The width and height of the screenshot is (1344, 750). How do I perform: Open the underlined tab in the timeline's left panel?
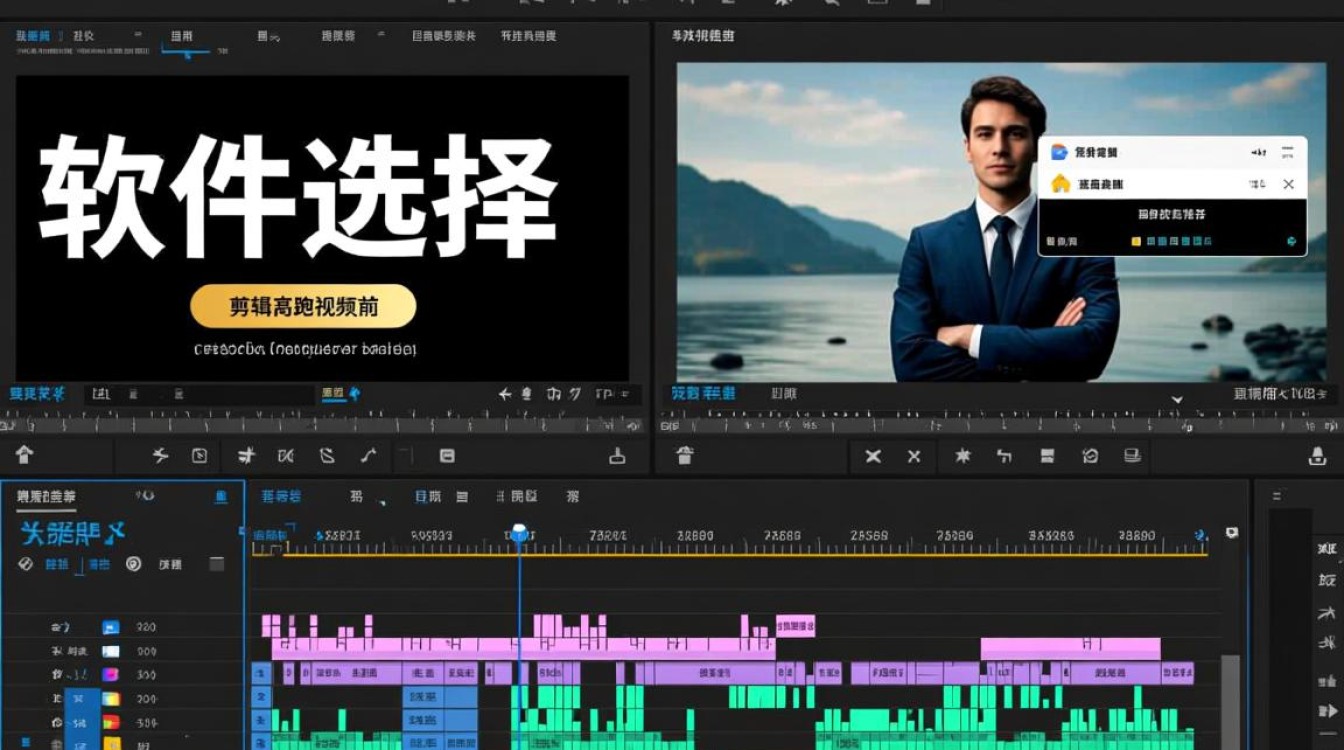click(47, 497)
